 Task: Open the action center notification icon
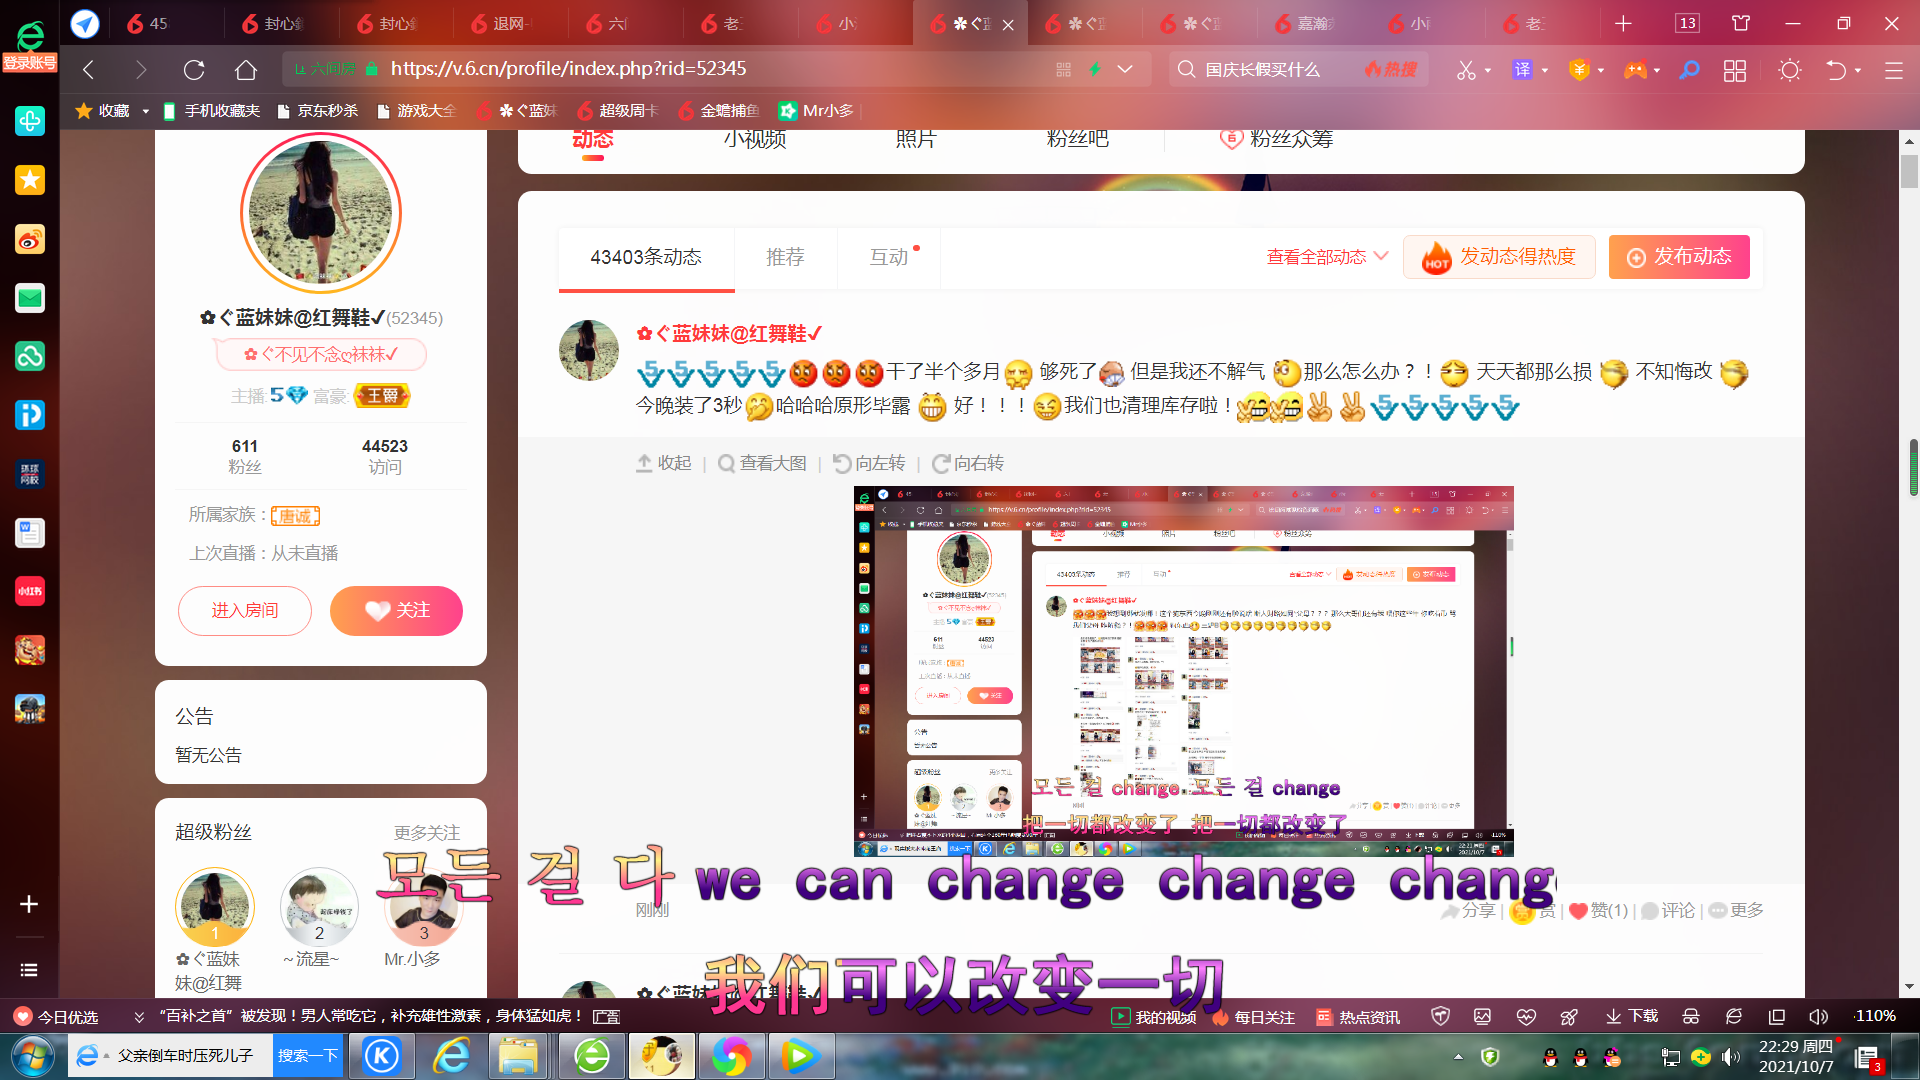(1867, 1058)
